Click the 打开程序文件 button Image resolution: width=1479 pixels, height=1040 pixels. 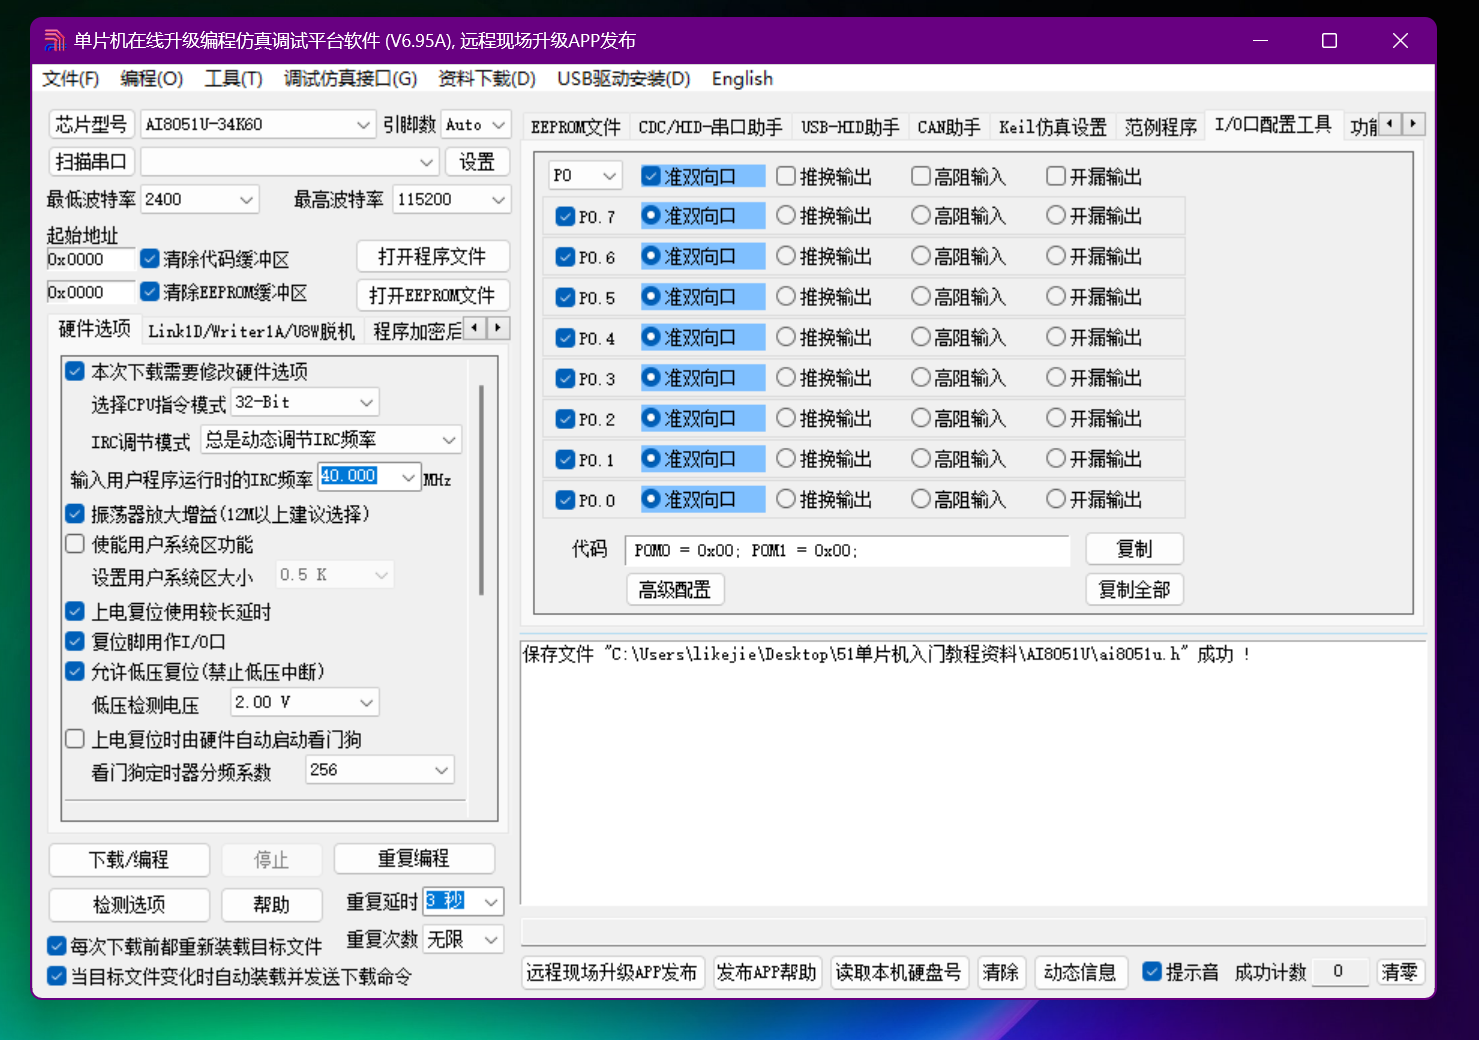[x=433, y=257]
